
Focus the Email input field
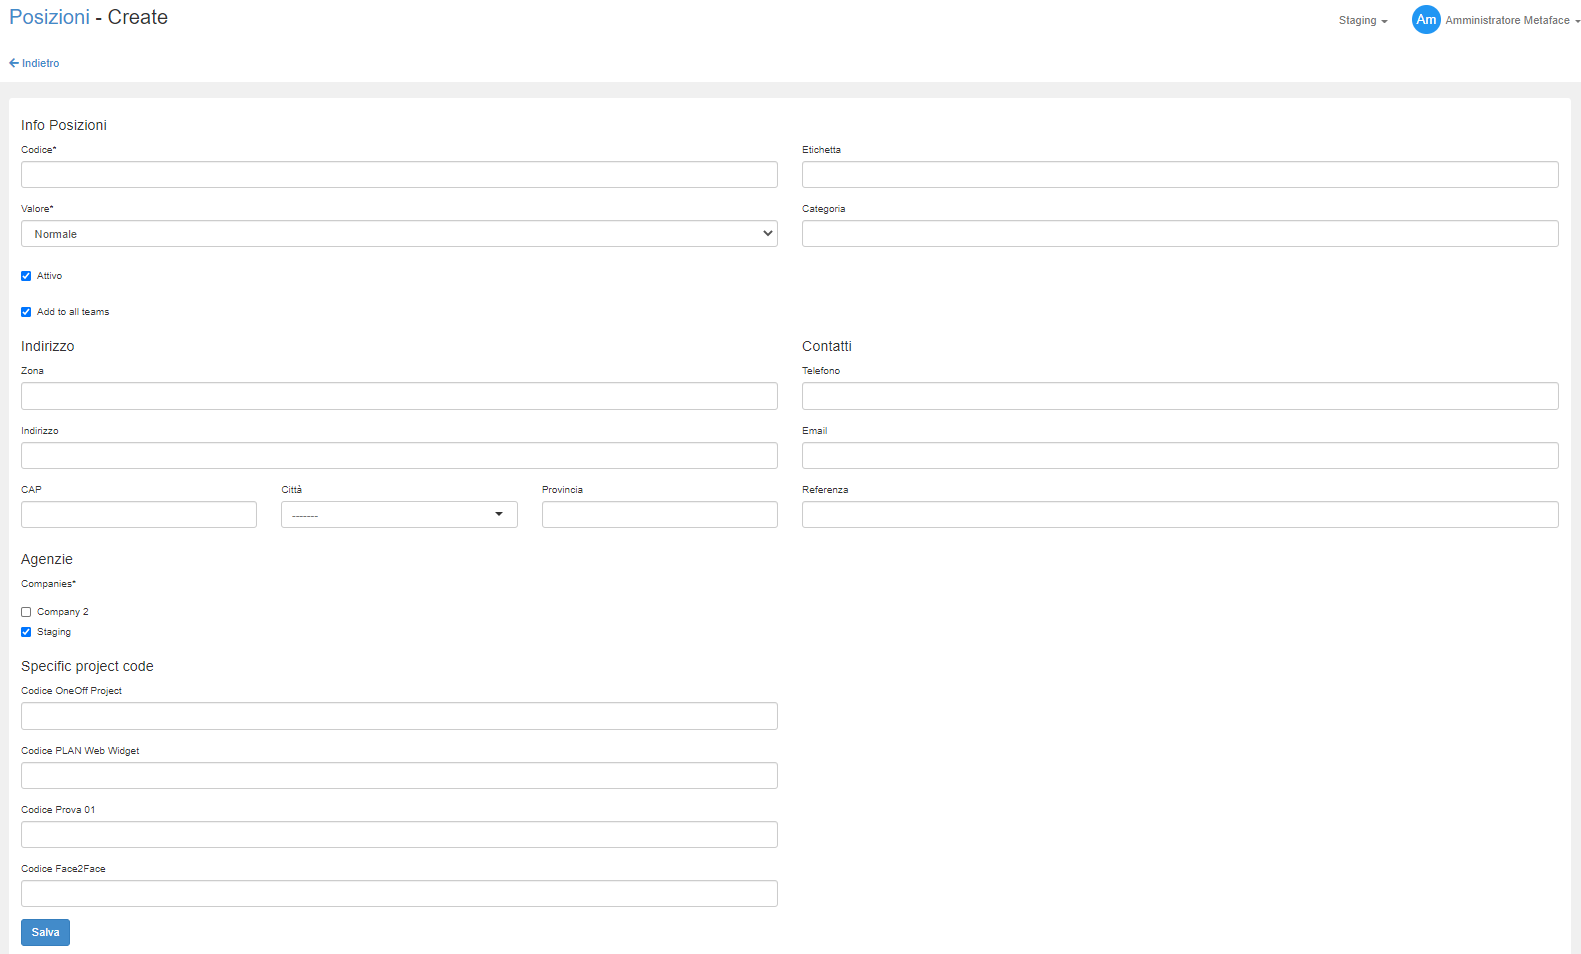point(1179,456)
